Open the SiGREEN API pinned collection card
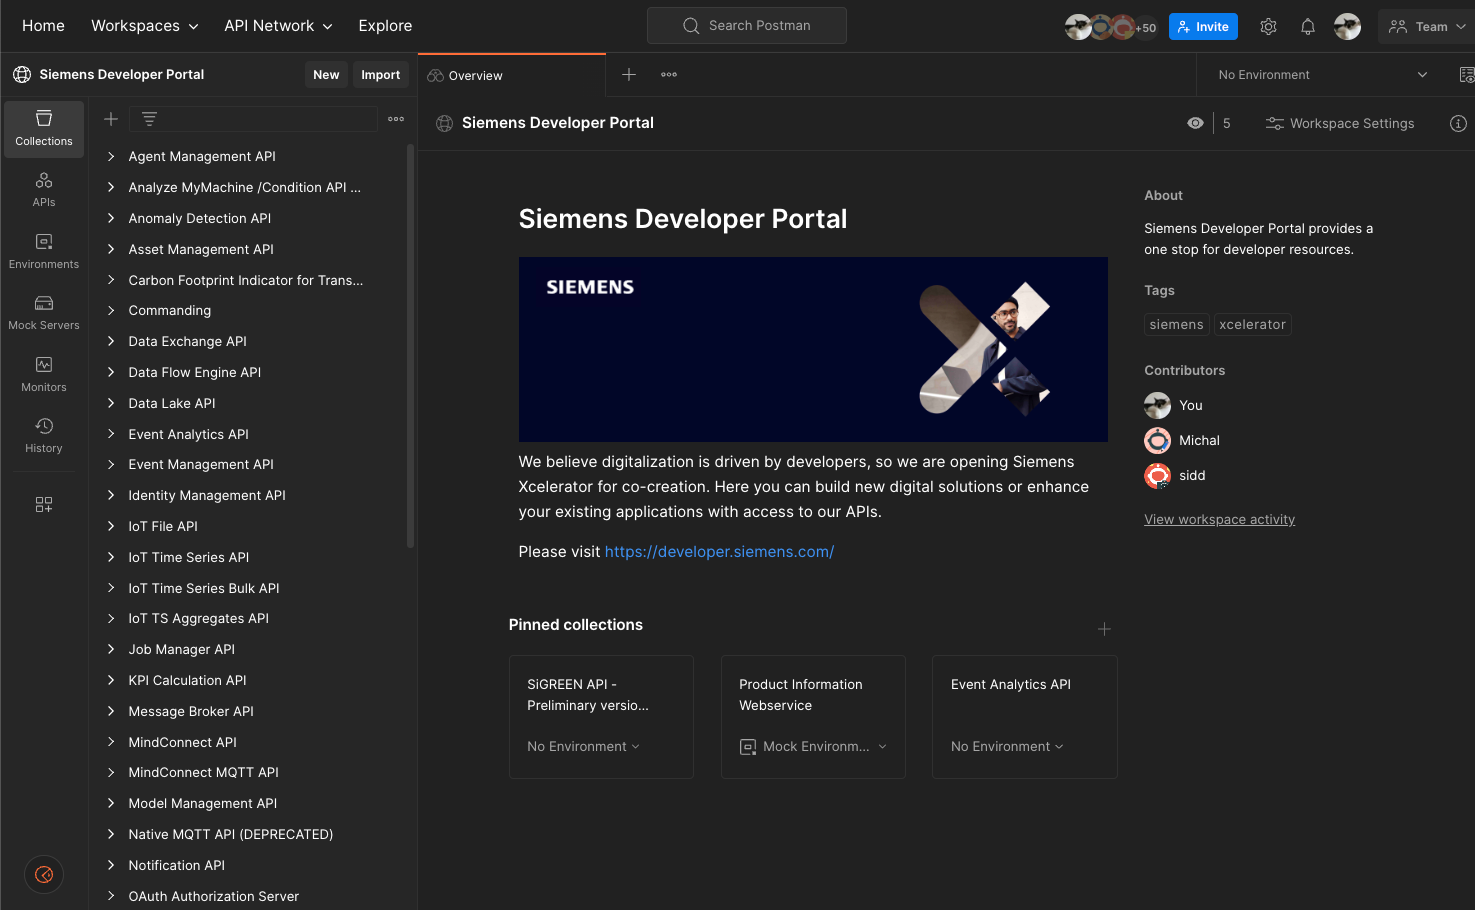The image size is (1475, 910). 601,717
